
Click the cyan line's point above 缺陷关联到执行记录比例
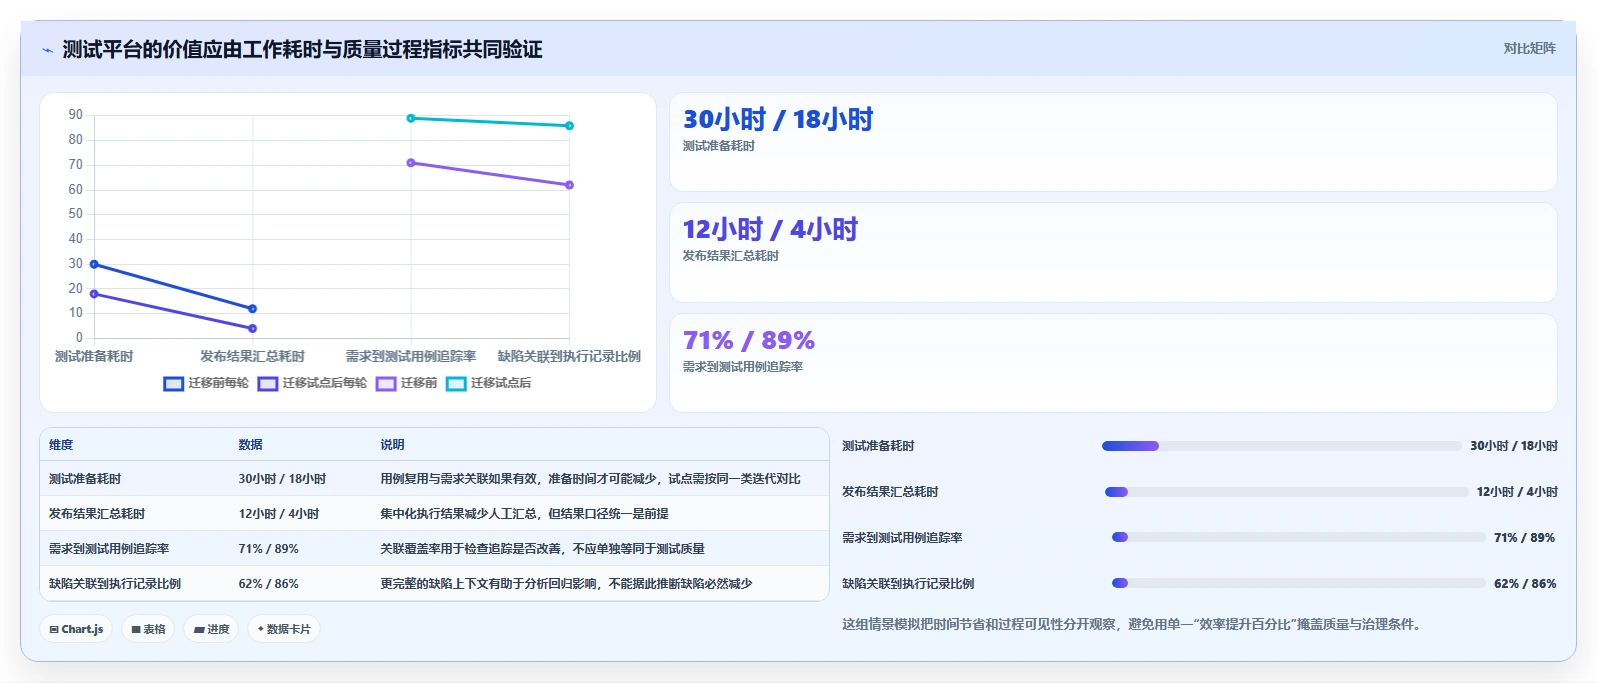(x=569, y=126)
